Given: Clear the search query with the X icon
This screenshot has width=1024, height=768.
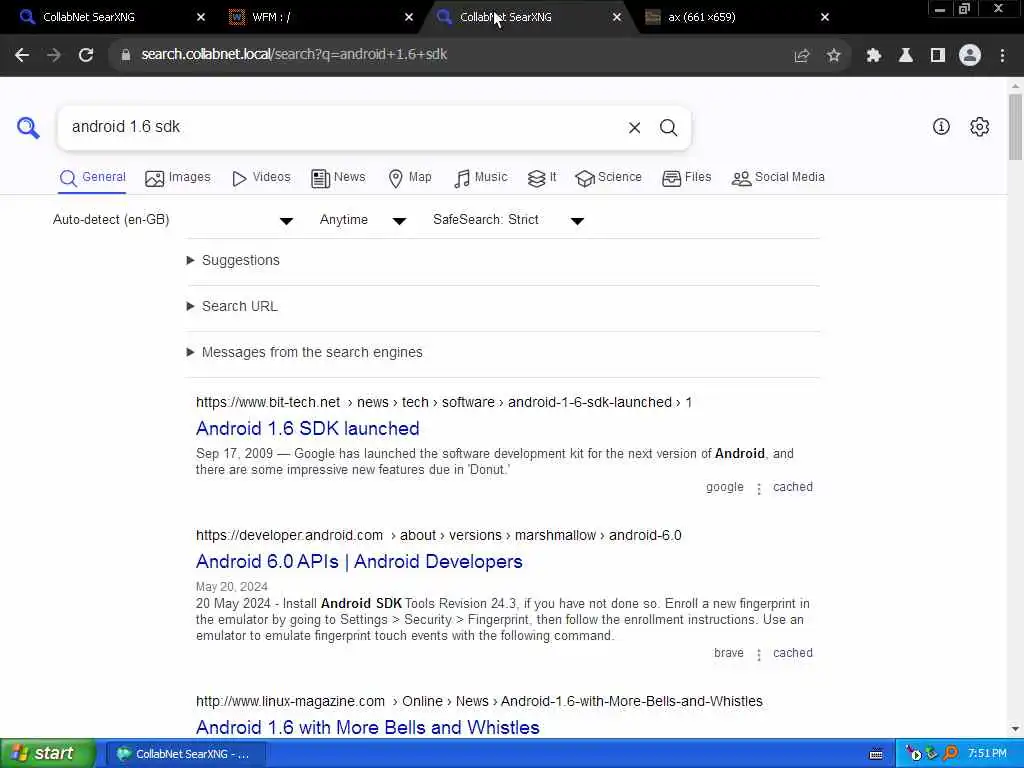Looking at the screenshot, I should [x=634, y=128].
